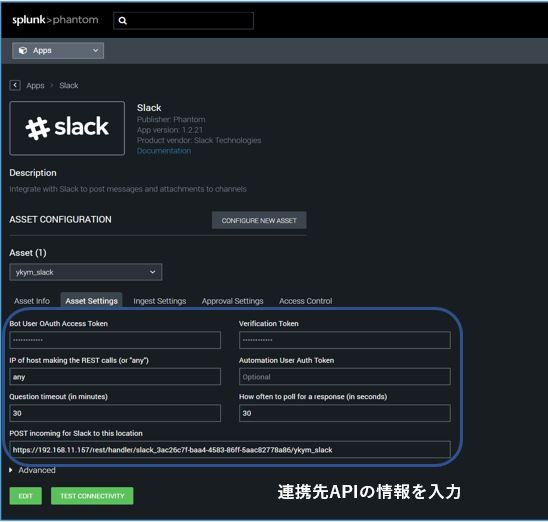This screenshot has height=522, width=548.
Task: Click the Apps breadcrumb link
Action: (x=35, y=86)
